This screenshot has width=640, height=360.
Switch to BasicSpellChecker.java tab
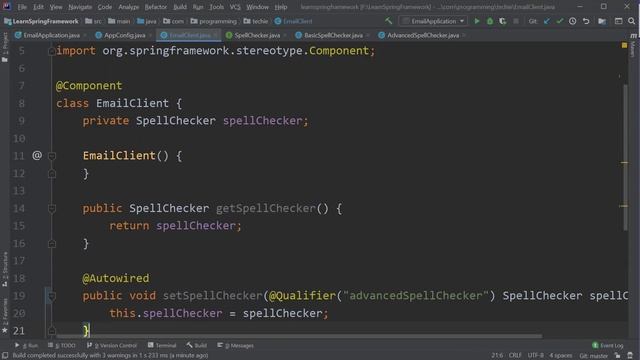coord(333,35)
